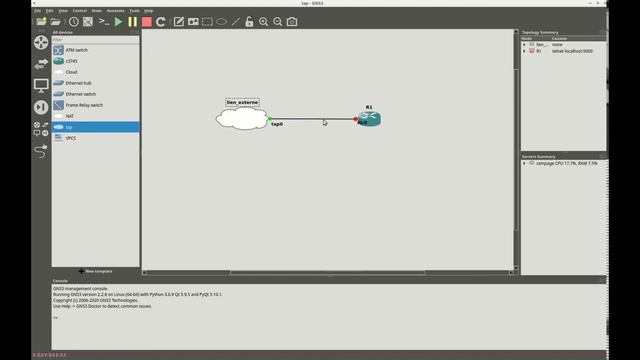Viewport: 640px width, 360px height.
Task: Toggle show interface labels icon
Action: click(88, 22)
